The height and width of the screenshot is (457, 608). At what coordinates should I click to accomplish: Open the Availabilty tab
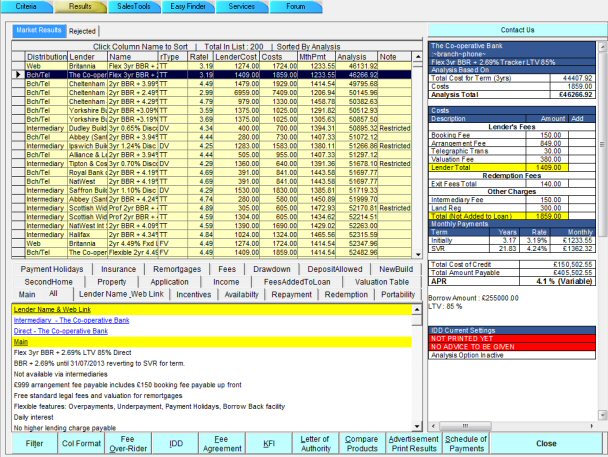coord(242,295)
